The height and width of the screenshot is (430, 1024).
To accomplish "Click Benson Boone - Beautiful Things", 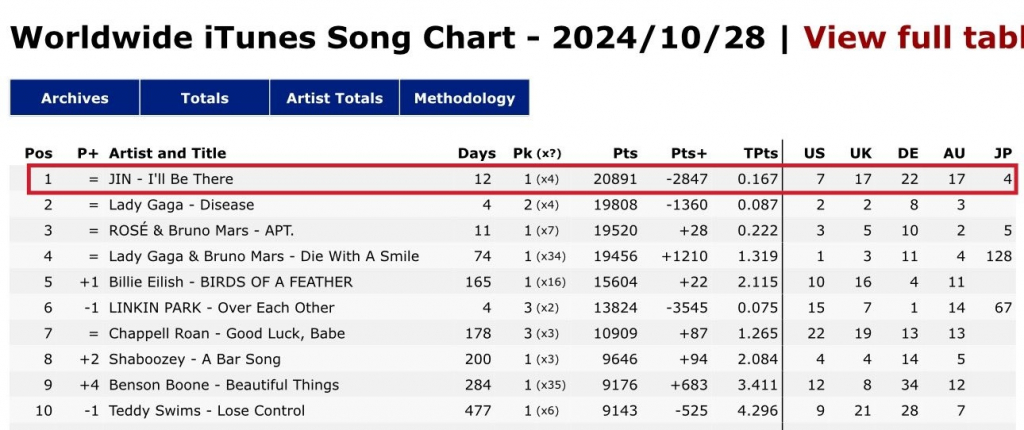I will pos(224,385).
